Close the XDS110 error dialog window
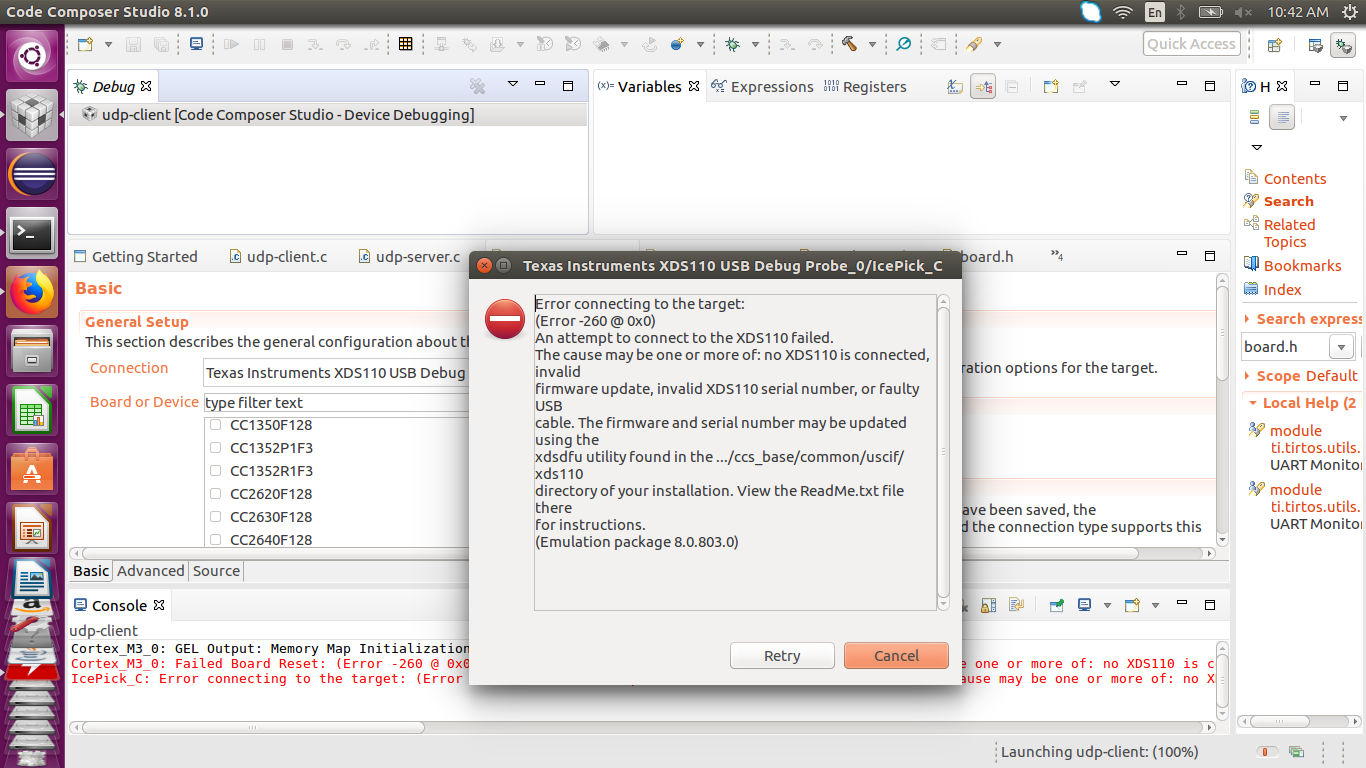This screenshot has width=1366, height=768. (484, 266)
